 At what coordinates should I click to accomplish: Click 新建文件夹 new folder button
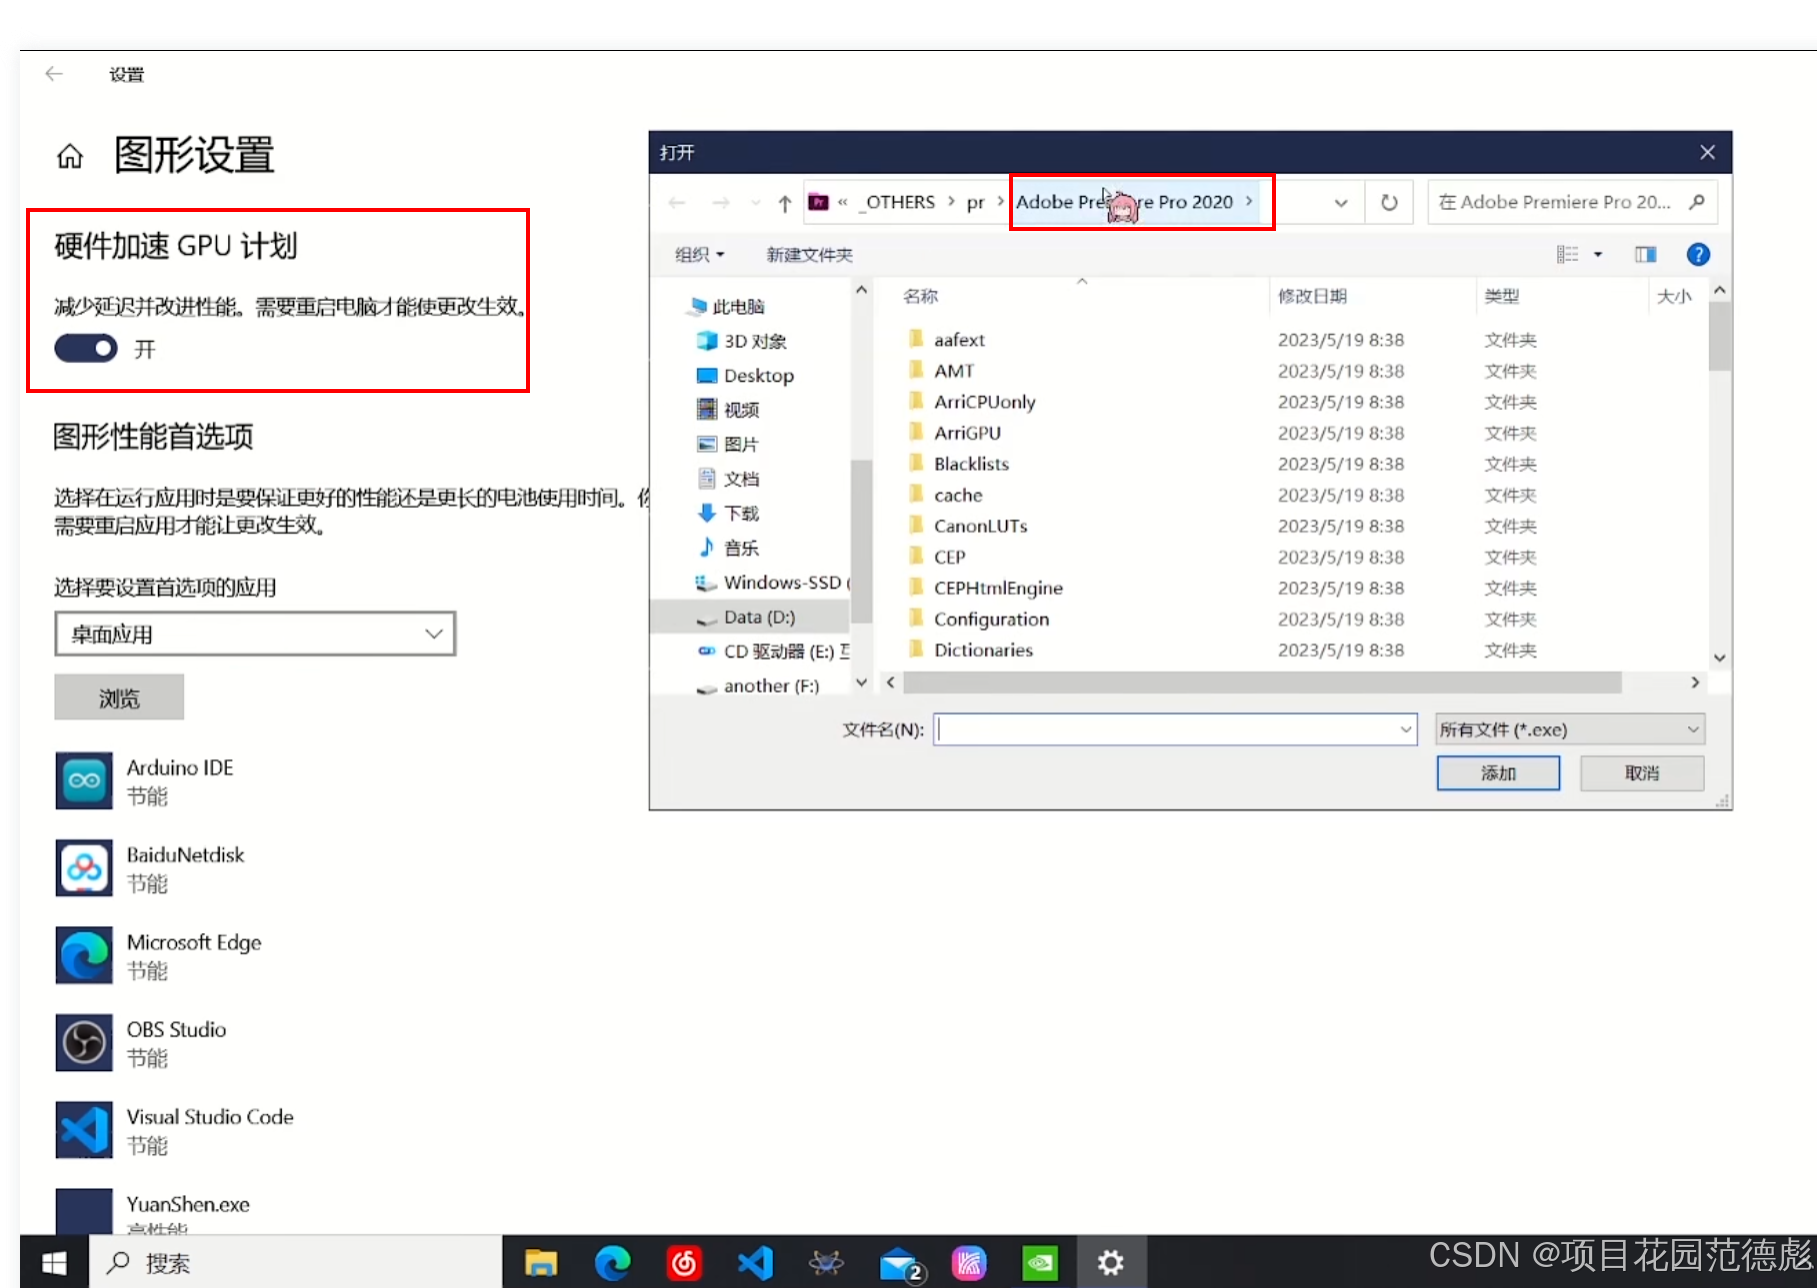pyautogui.click(x=809, y=255)
